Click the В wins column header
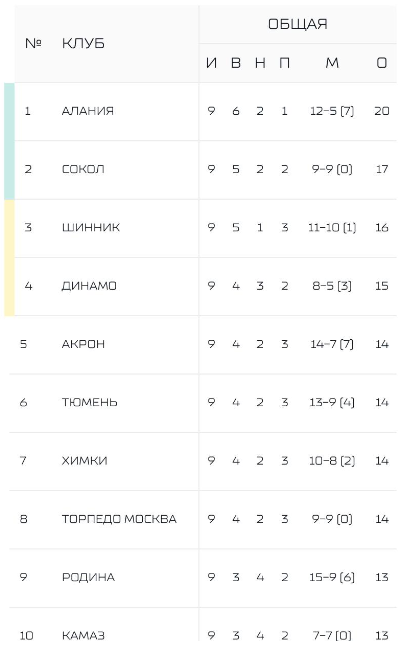Screen dimensions: 408x652 click(236, 63)
